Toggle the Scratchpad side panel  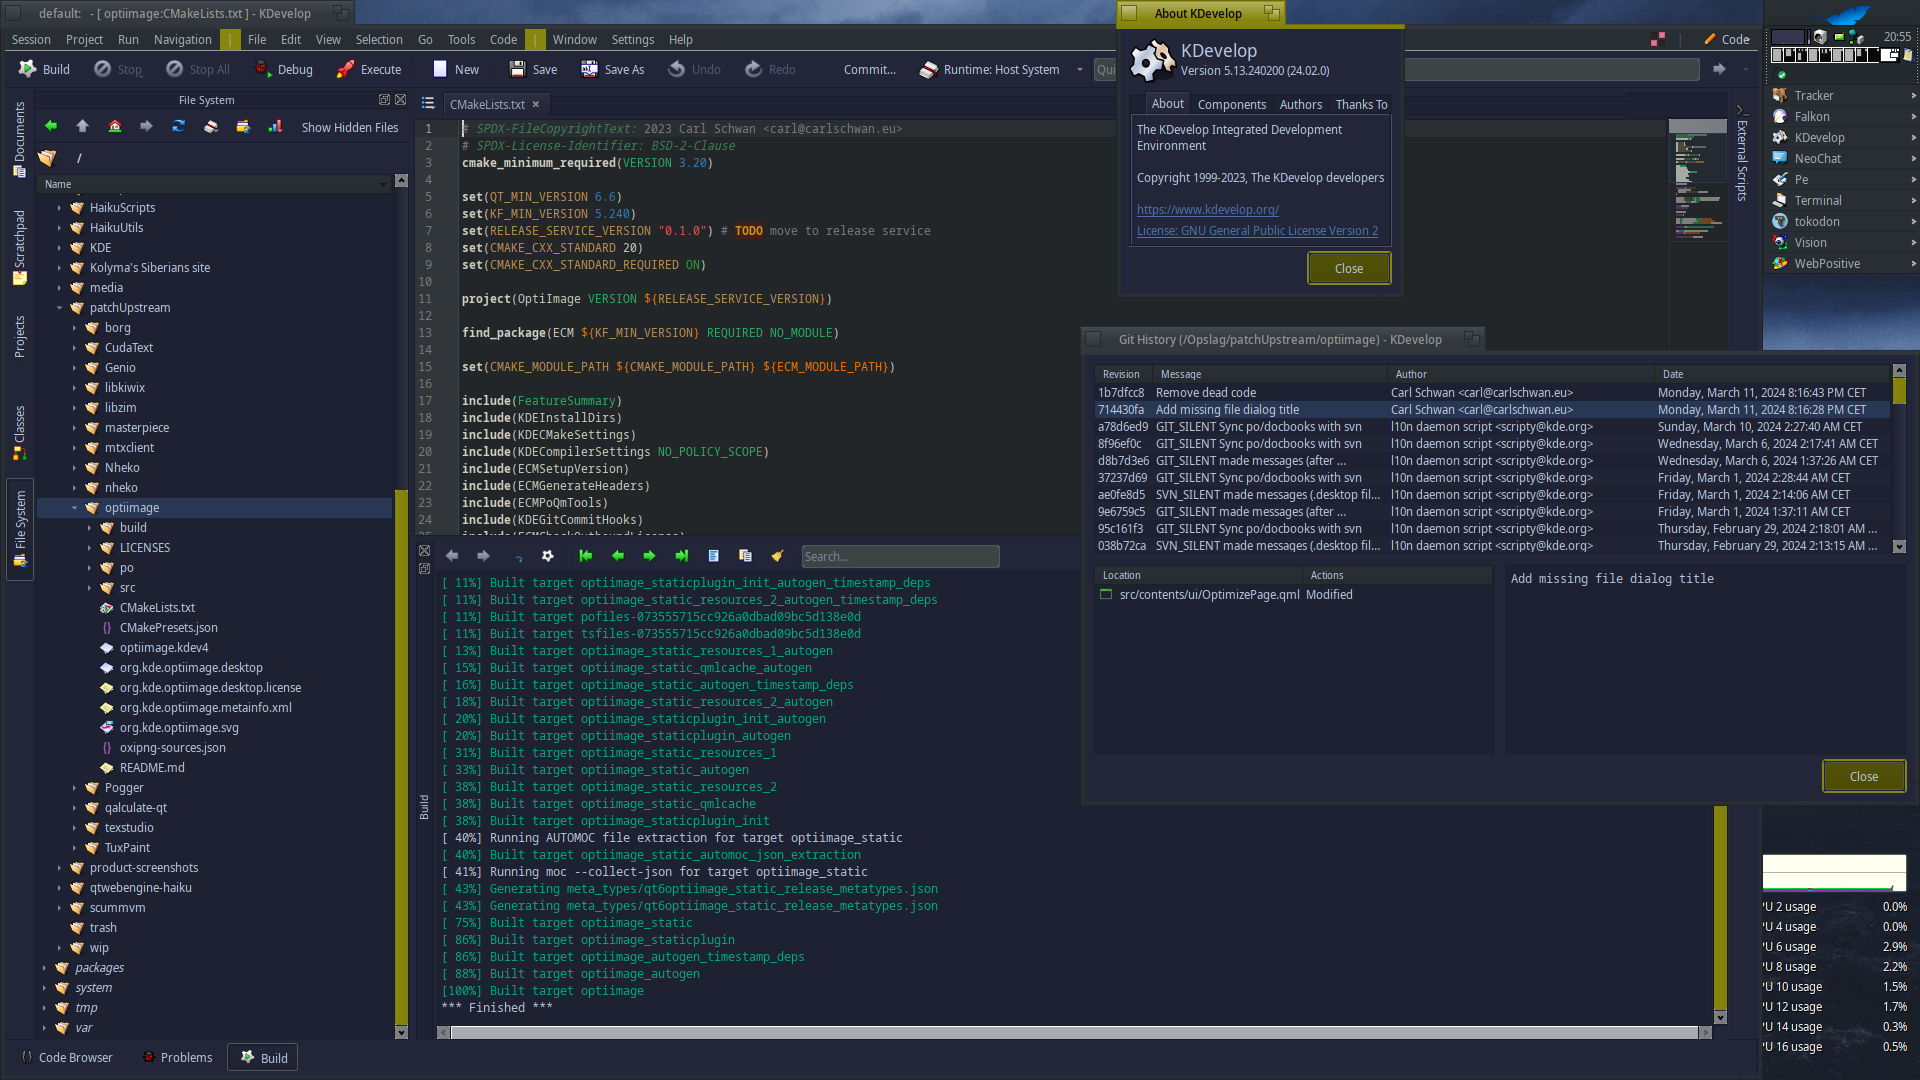coord(19,247)
